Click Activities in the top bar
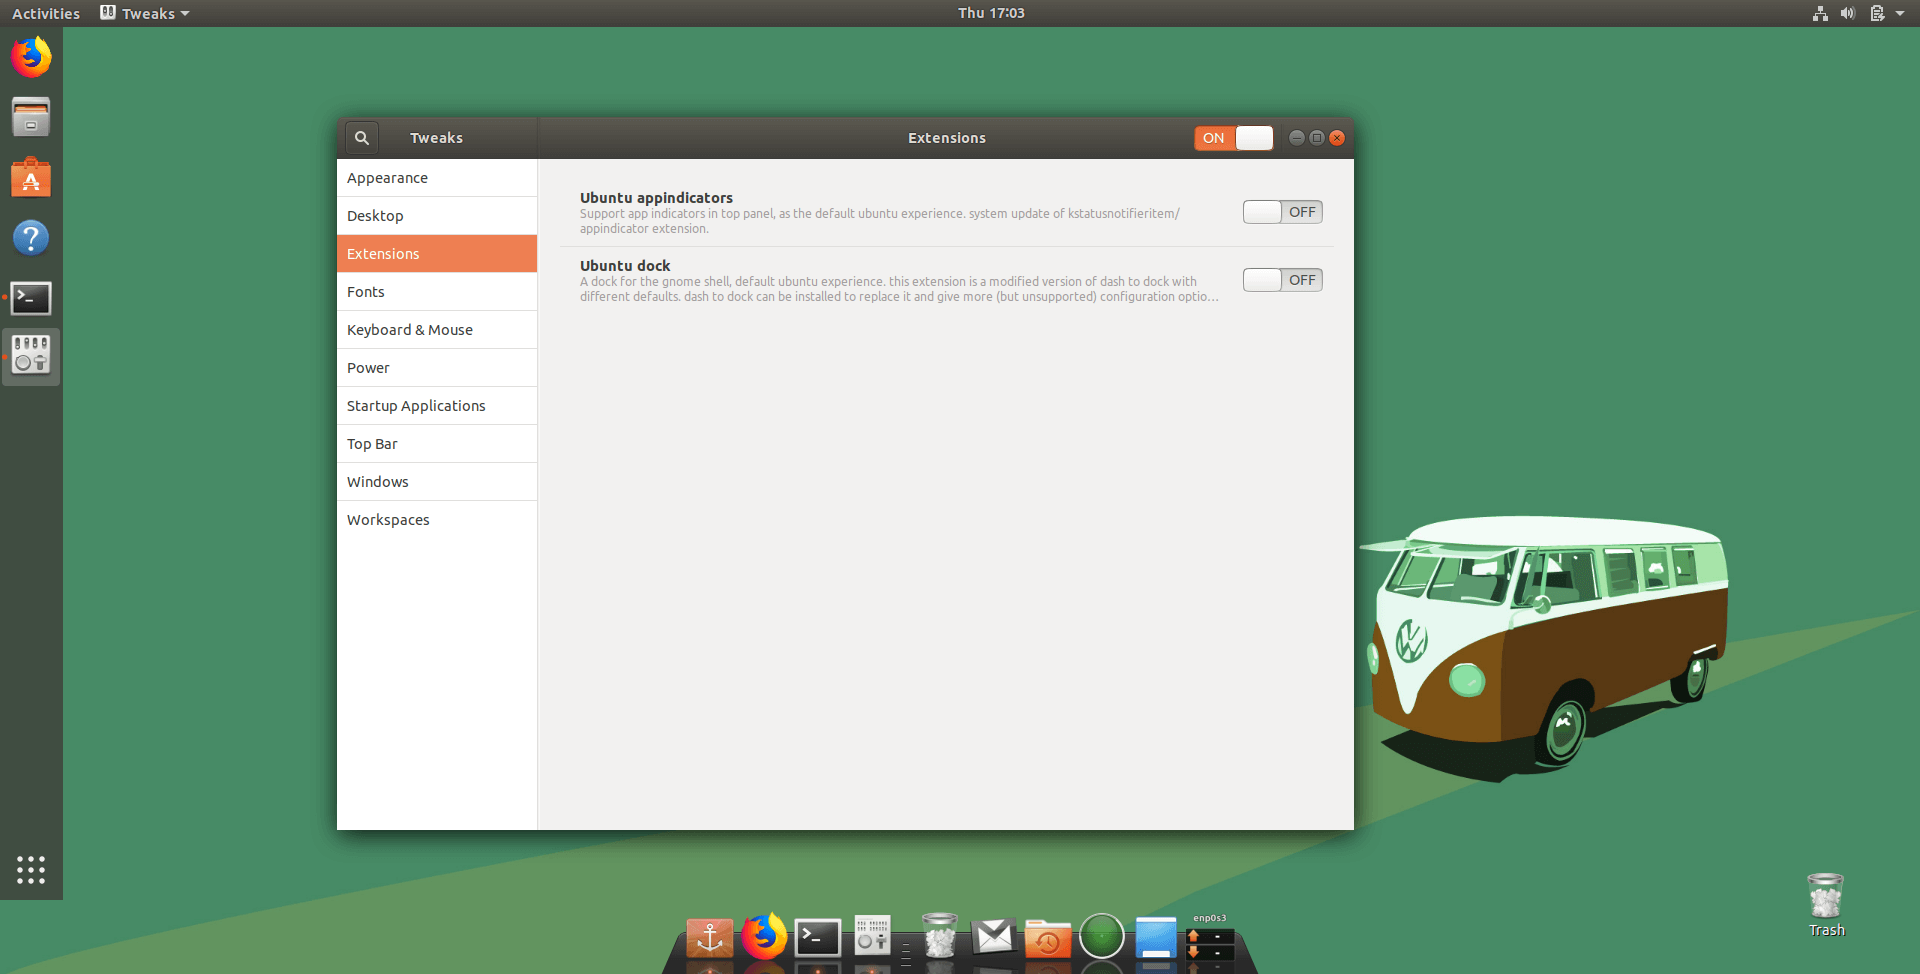1920x974 pixels. coord(46,13)
